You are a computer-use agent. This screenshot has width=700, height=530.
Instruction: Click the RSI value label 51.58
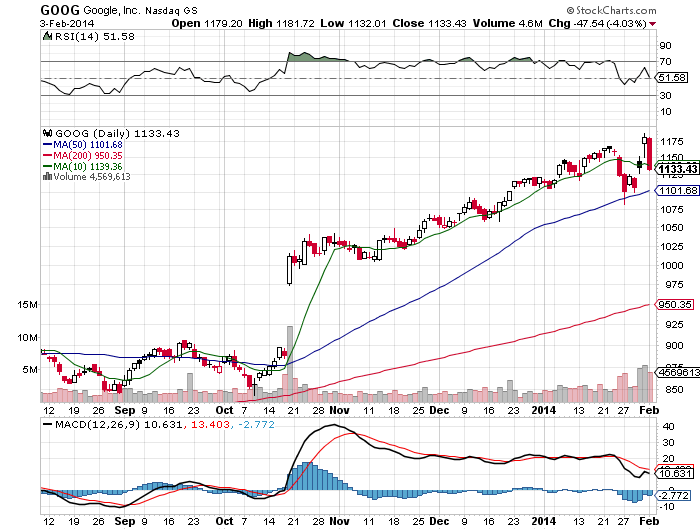pos(671,78)
